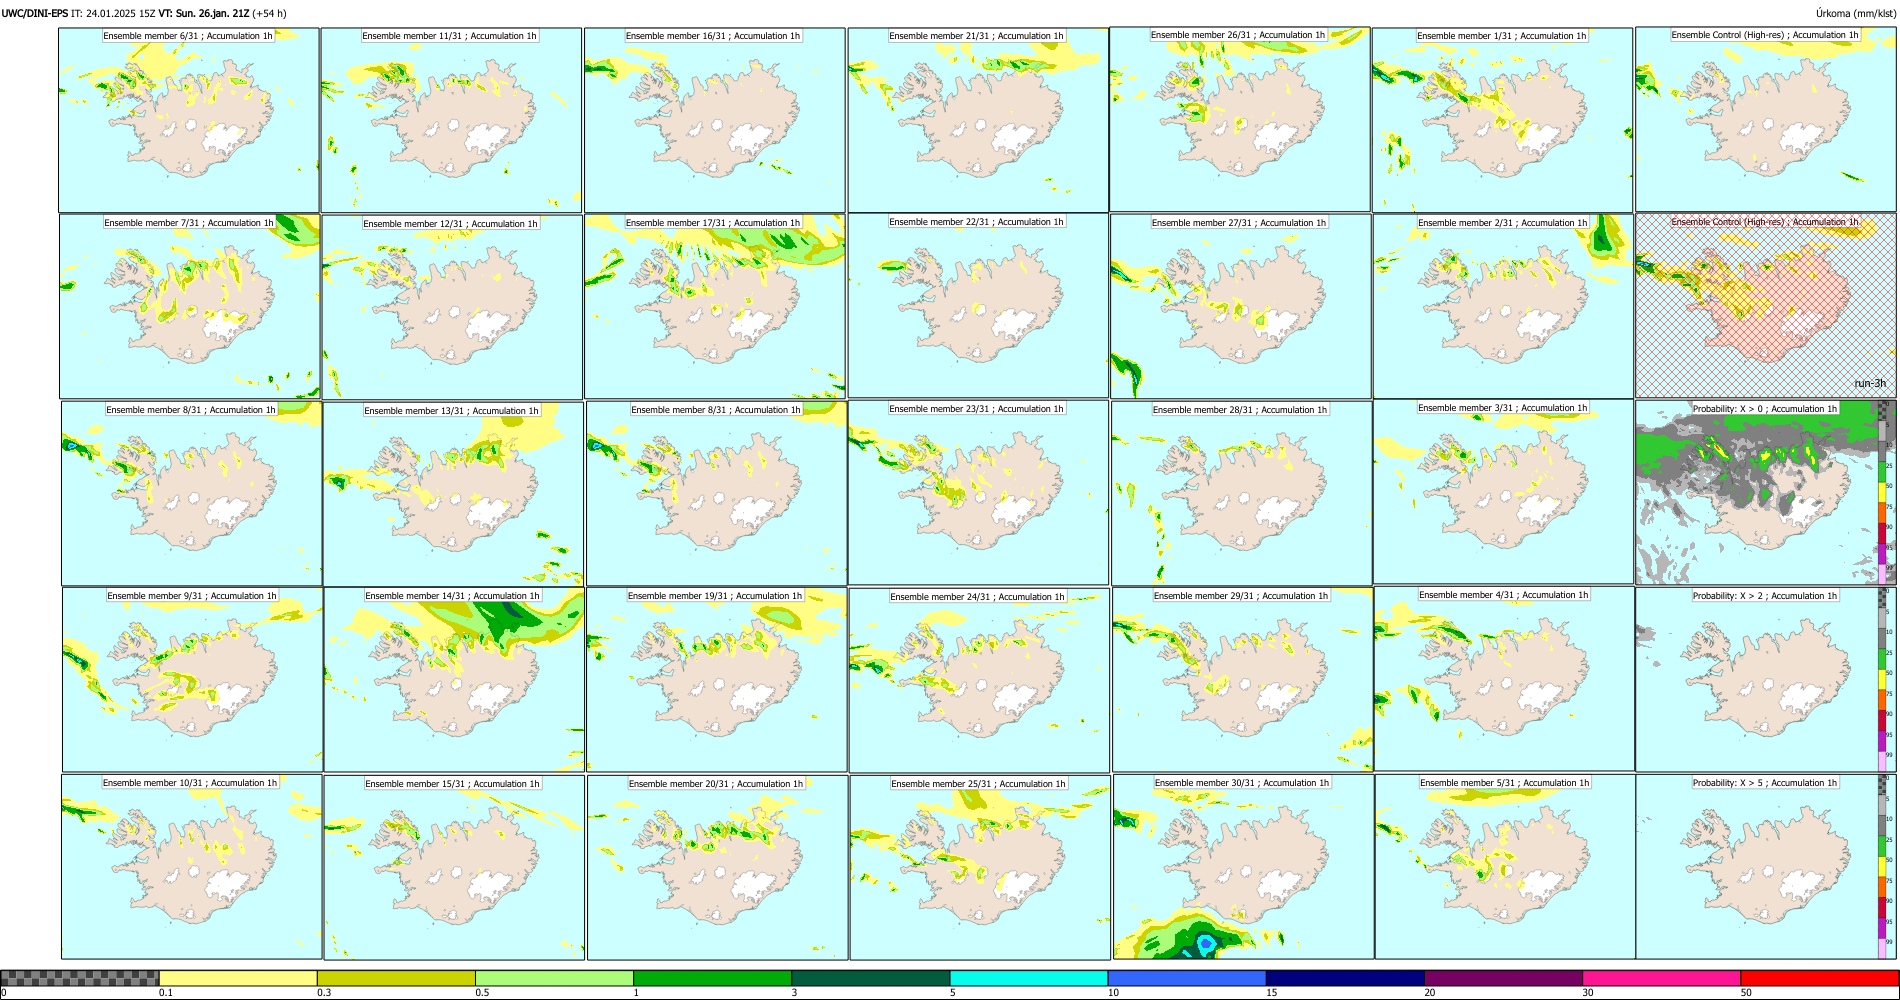1900x1000 pixels.
Task: View the Ensemble member 27/31 precipitation map
Action: (x=1241, y=307)
